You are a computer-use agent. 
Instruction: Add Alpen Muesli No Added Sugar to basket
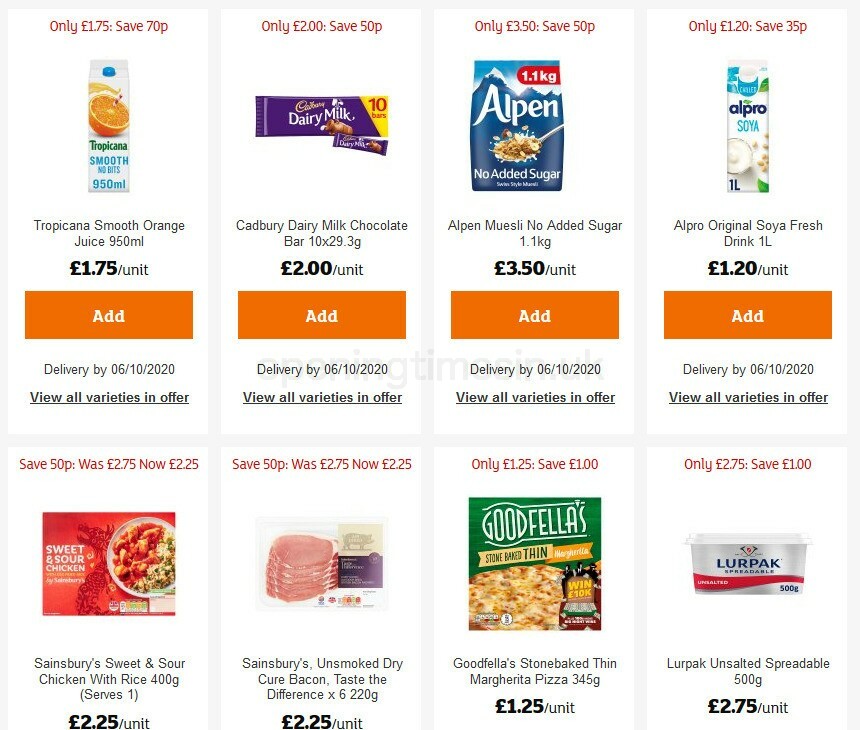click(x=534, y=315)
